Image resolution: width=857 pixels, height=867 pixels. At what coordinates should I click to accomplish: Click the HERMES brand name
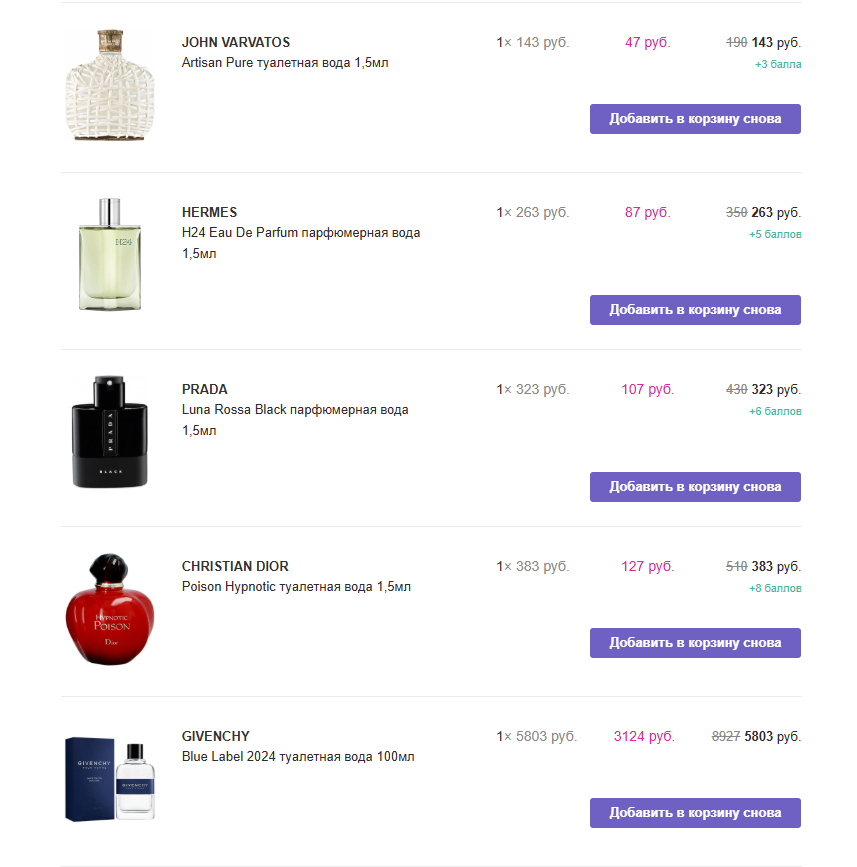click(209, 212)
